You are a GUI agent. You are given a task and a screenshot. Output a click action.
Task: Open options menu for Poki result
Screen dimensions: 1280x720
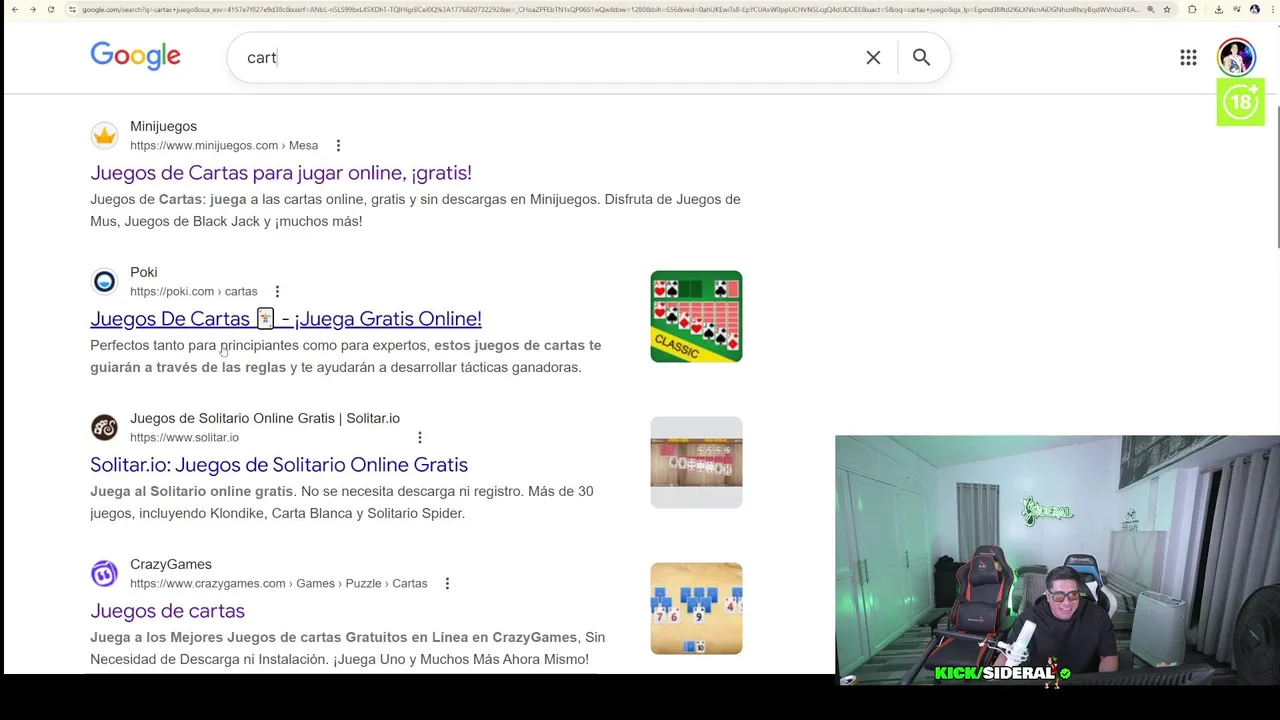(277, 291)
